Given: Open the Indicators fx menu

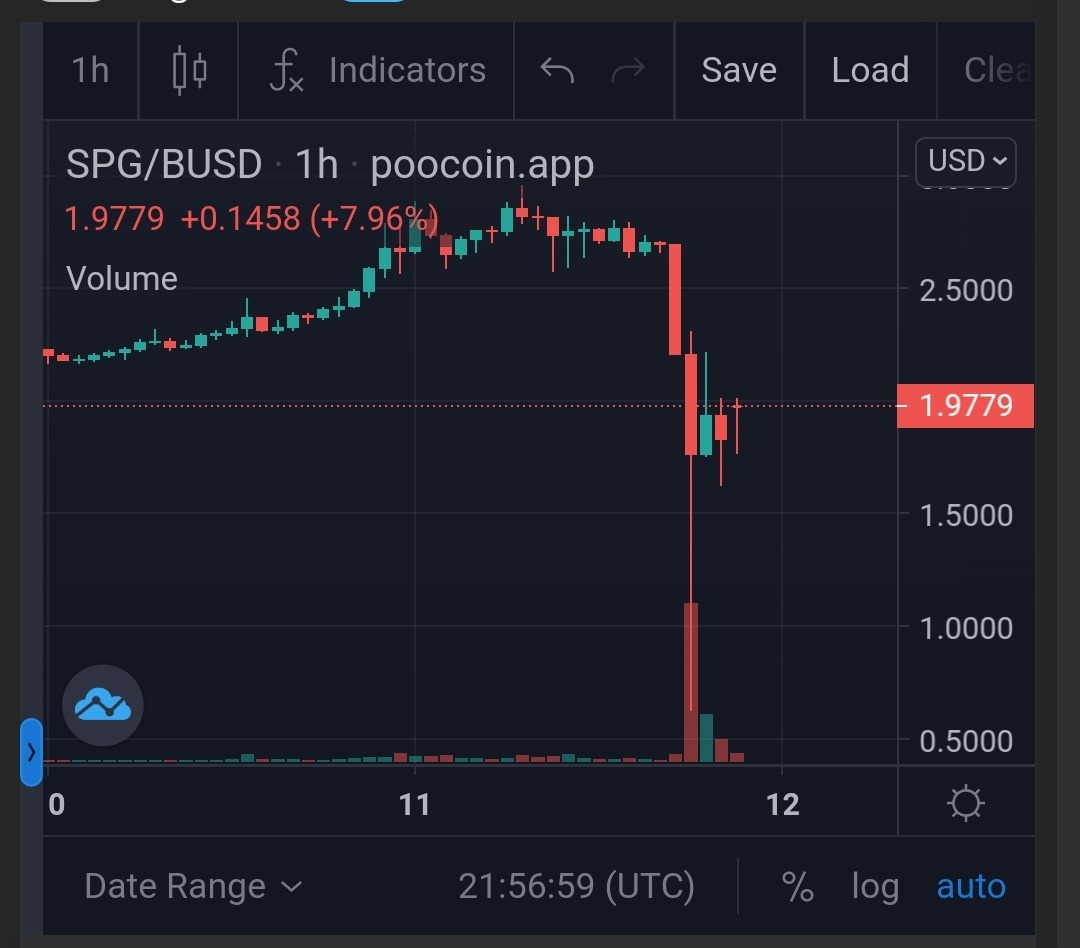Looking at the screenshot, I should coord(376,70).
